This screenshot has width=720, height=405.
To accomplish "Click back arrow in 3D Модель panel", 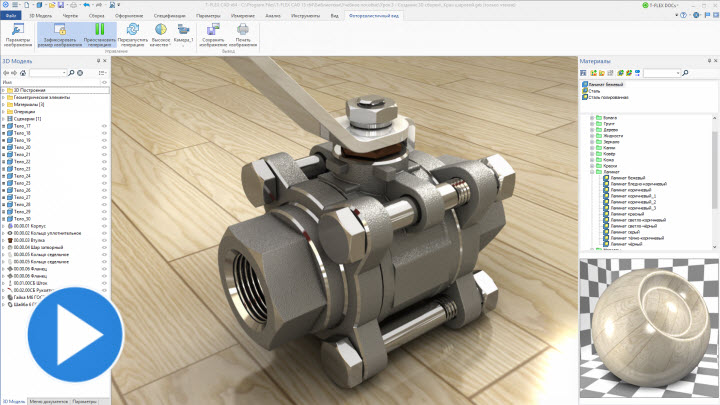I will click(x=6, y=73).
